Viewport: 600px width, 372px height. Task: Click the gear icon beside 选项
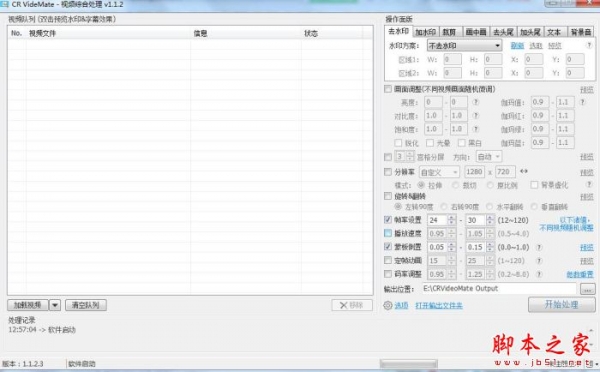pyautogui.click(x=388, y=305)
